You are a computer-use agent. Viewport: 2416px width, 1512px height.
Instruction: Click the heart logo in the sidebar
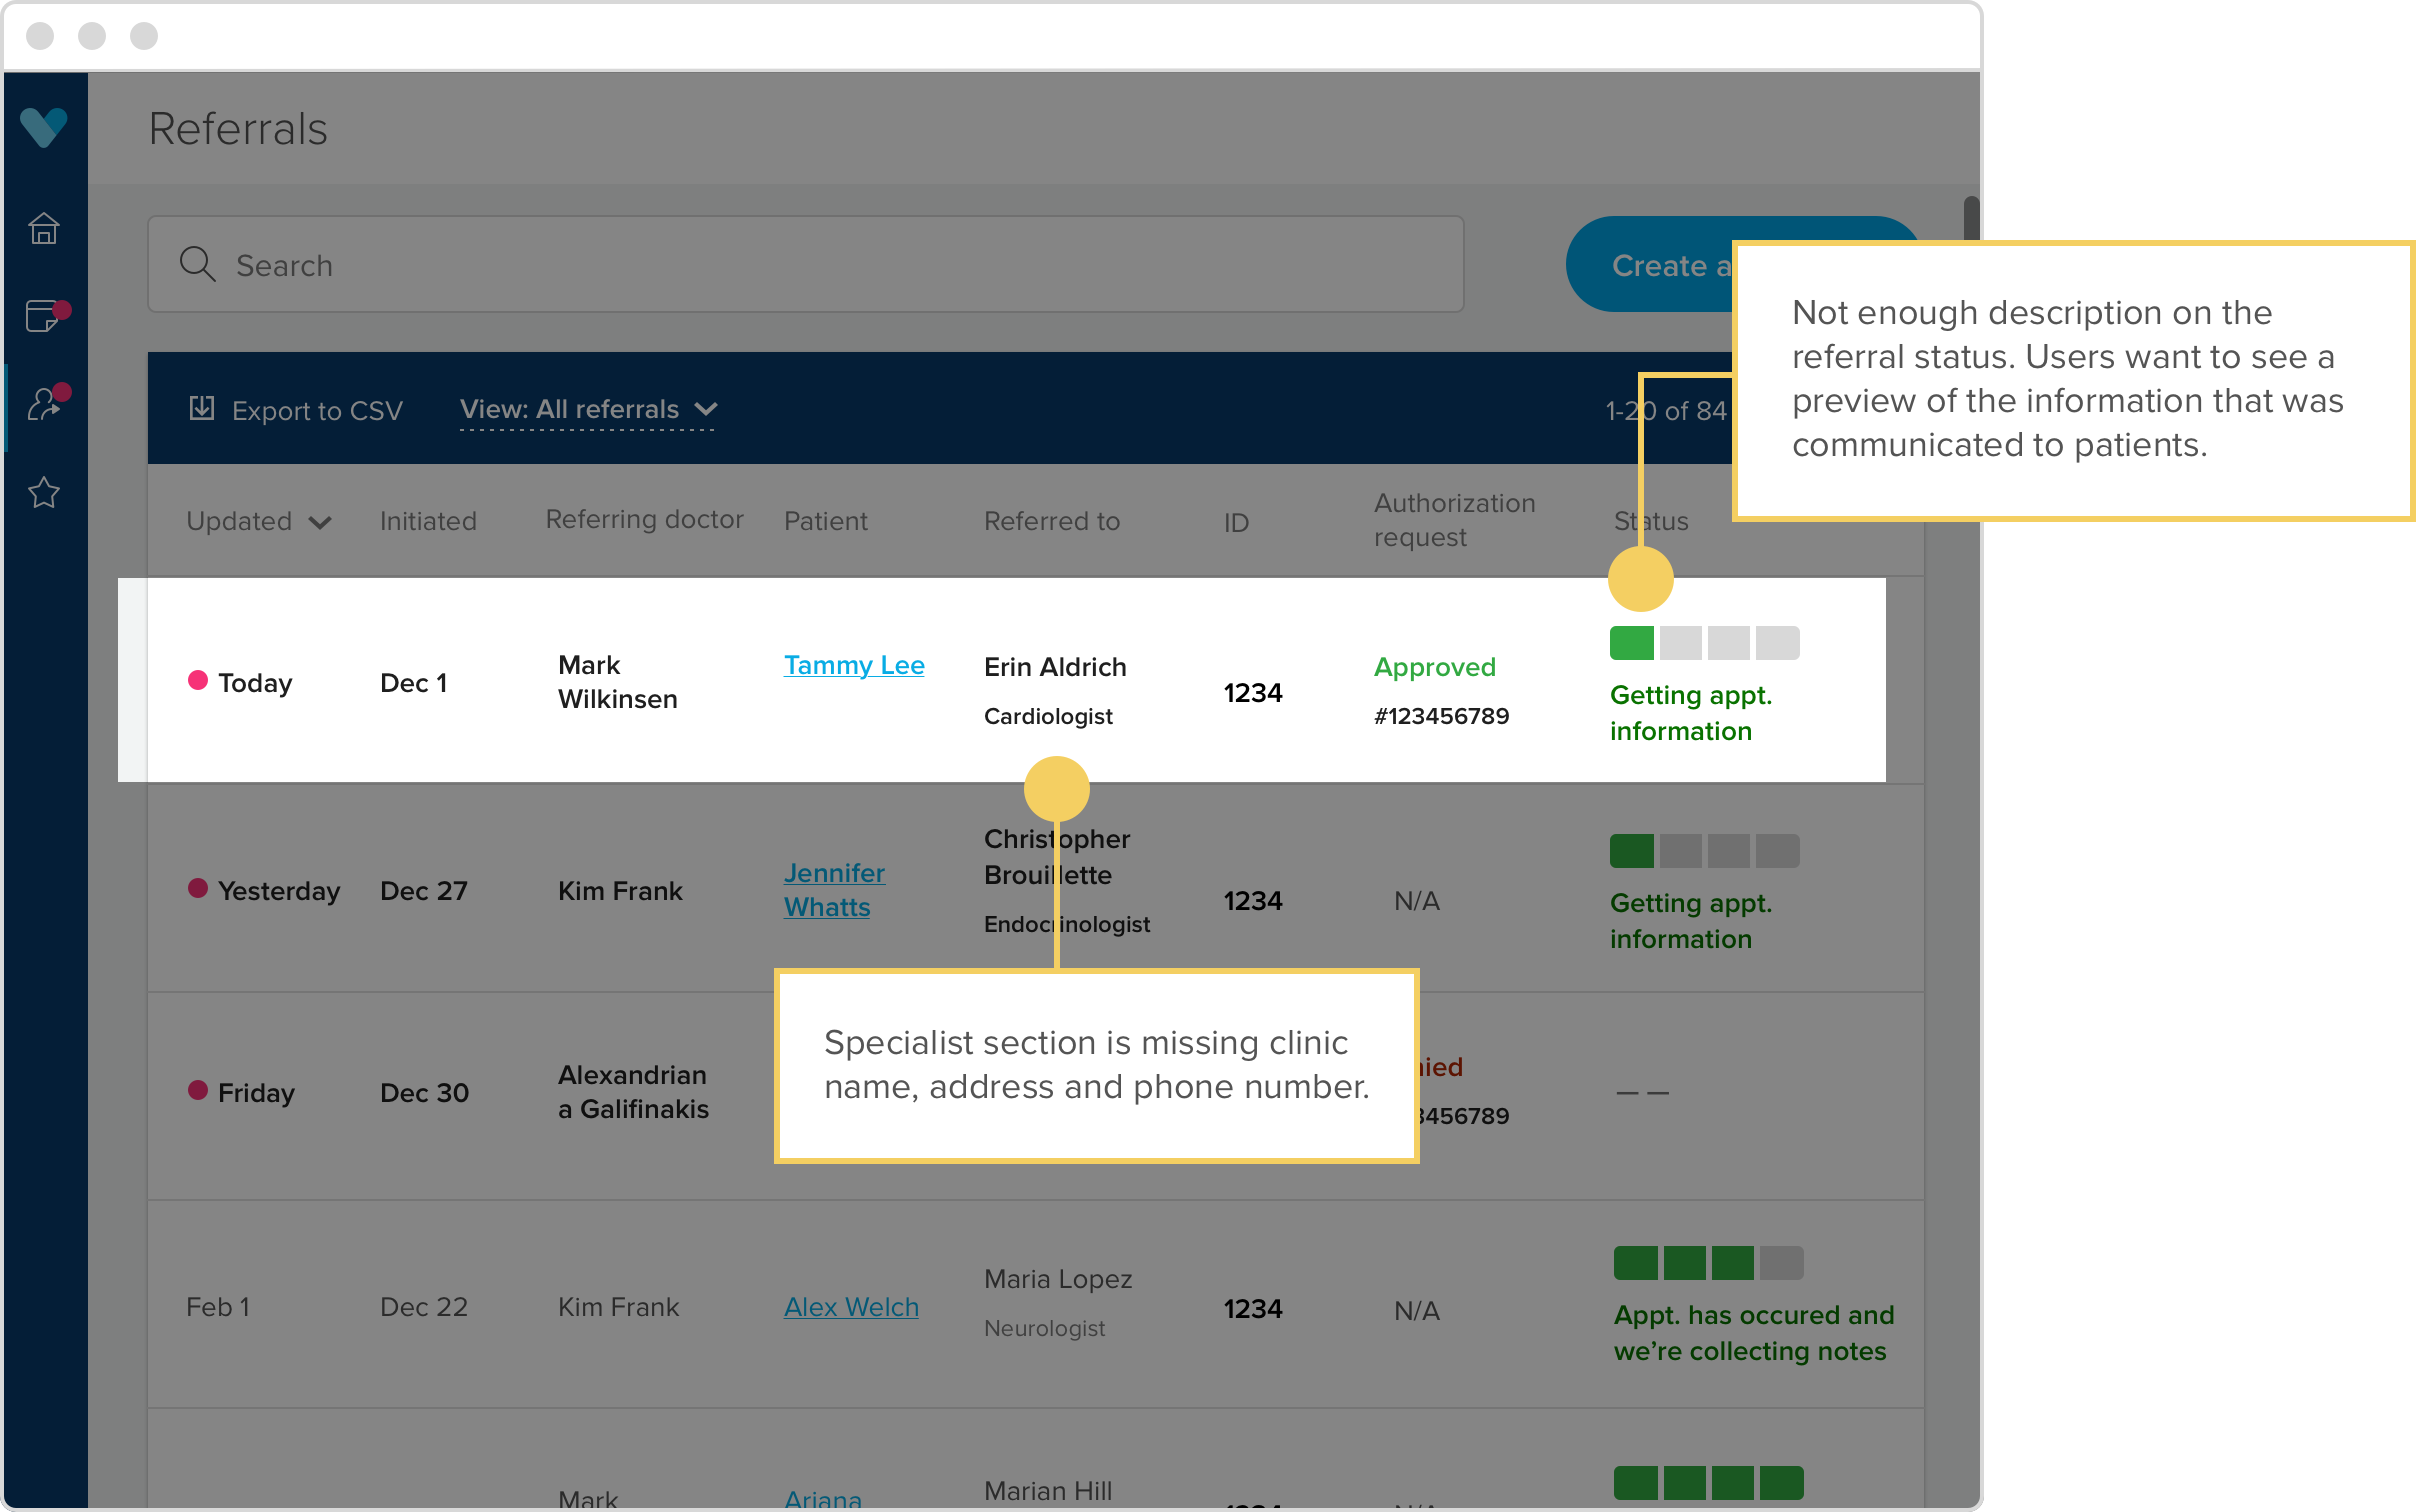click(x=44, y=127)
